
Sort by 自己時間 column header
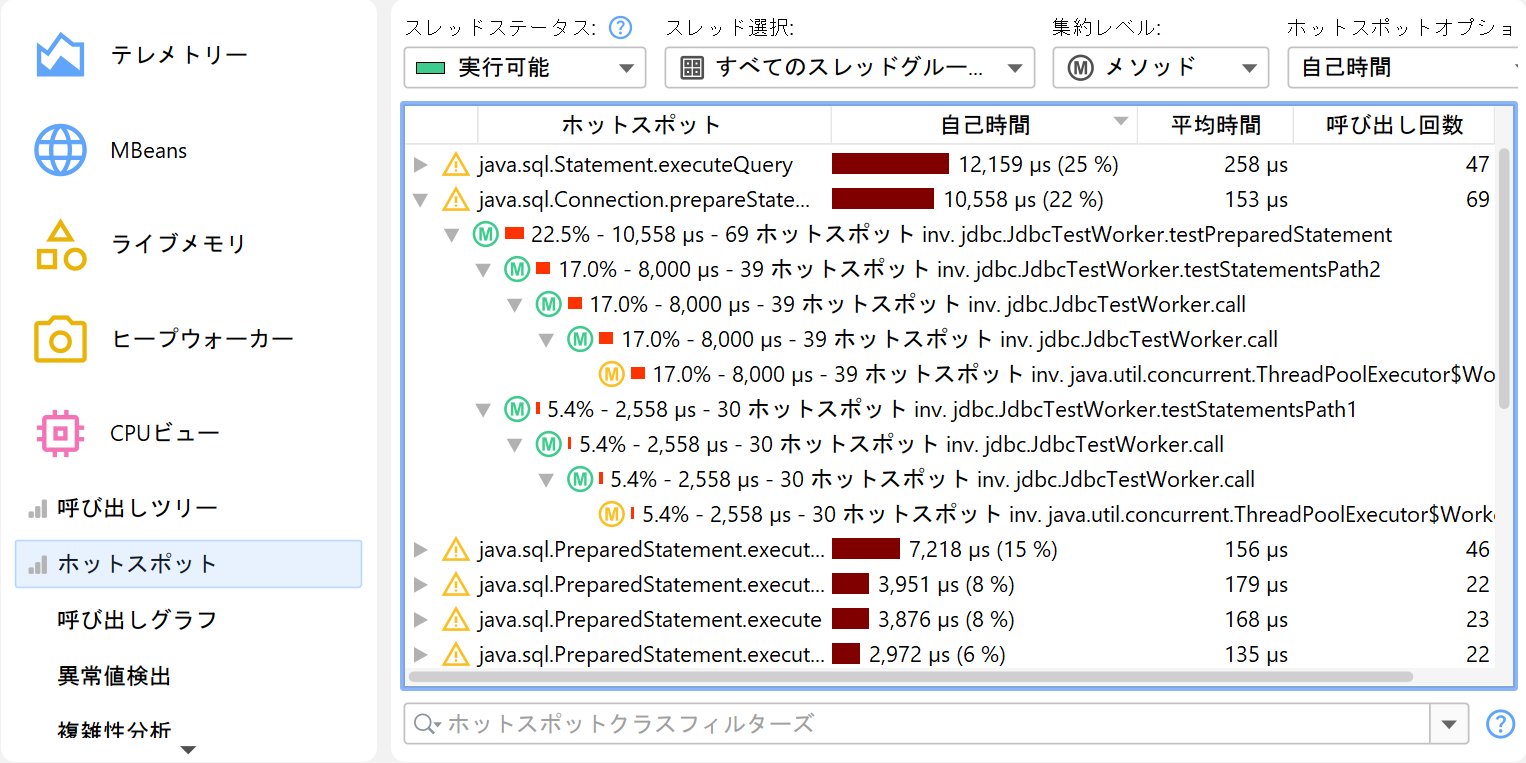click(984, 125)
